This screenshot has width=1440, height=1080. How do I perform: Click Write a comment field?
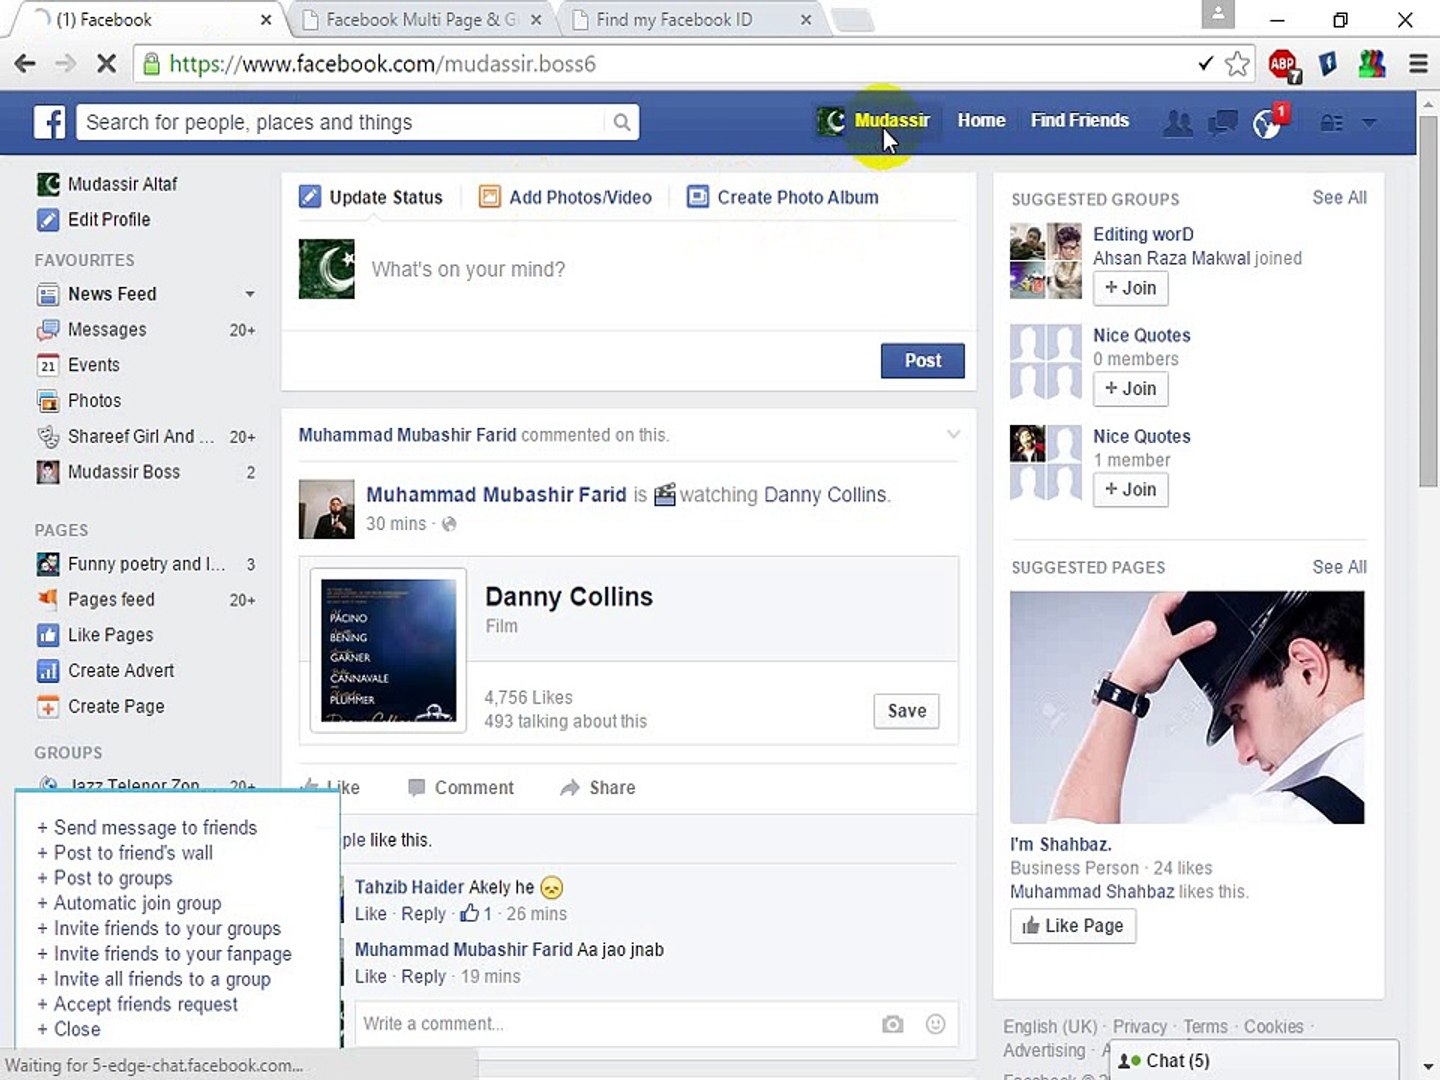click(615, 1024)
